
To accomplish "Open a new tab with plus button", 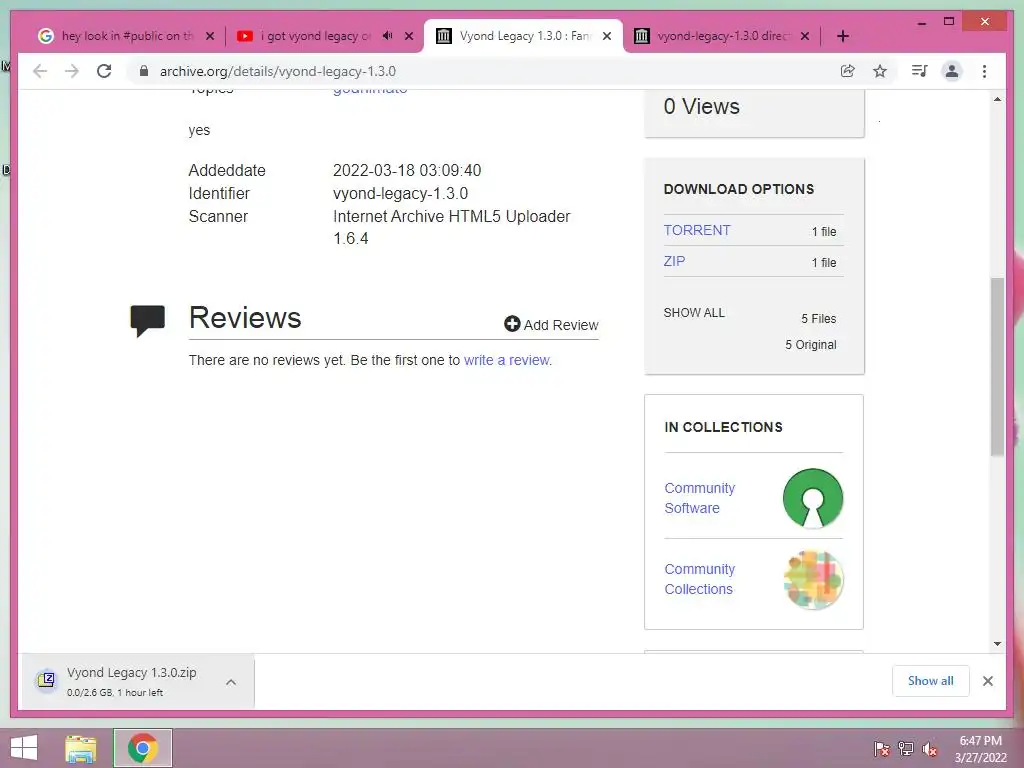I will click(x=843, y=36).
